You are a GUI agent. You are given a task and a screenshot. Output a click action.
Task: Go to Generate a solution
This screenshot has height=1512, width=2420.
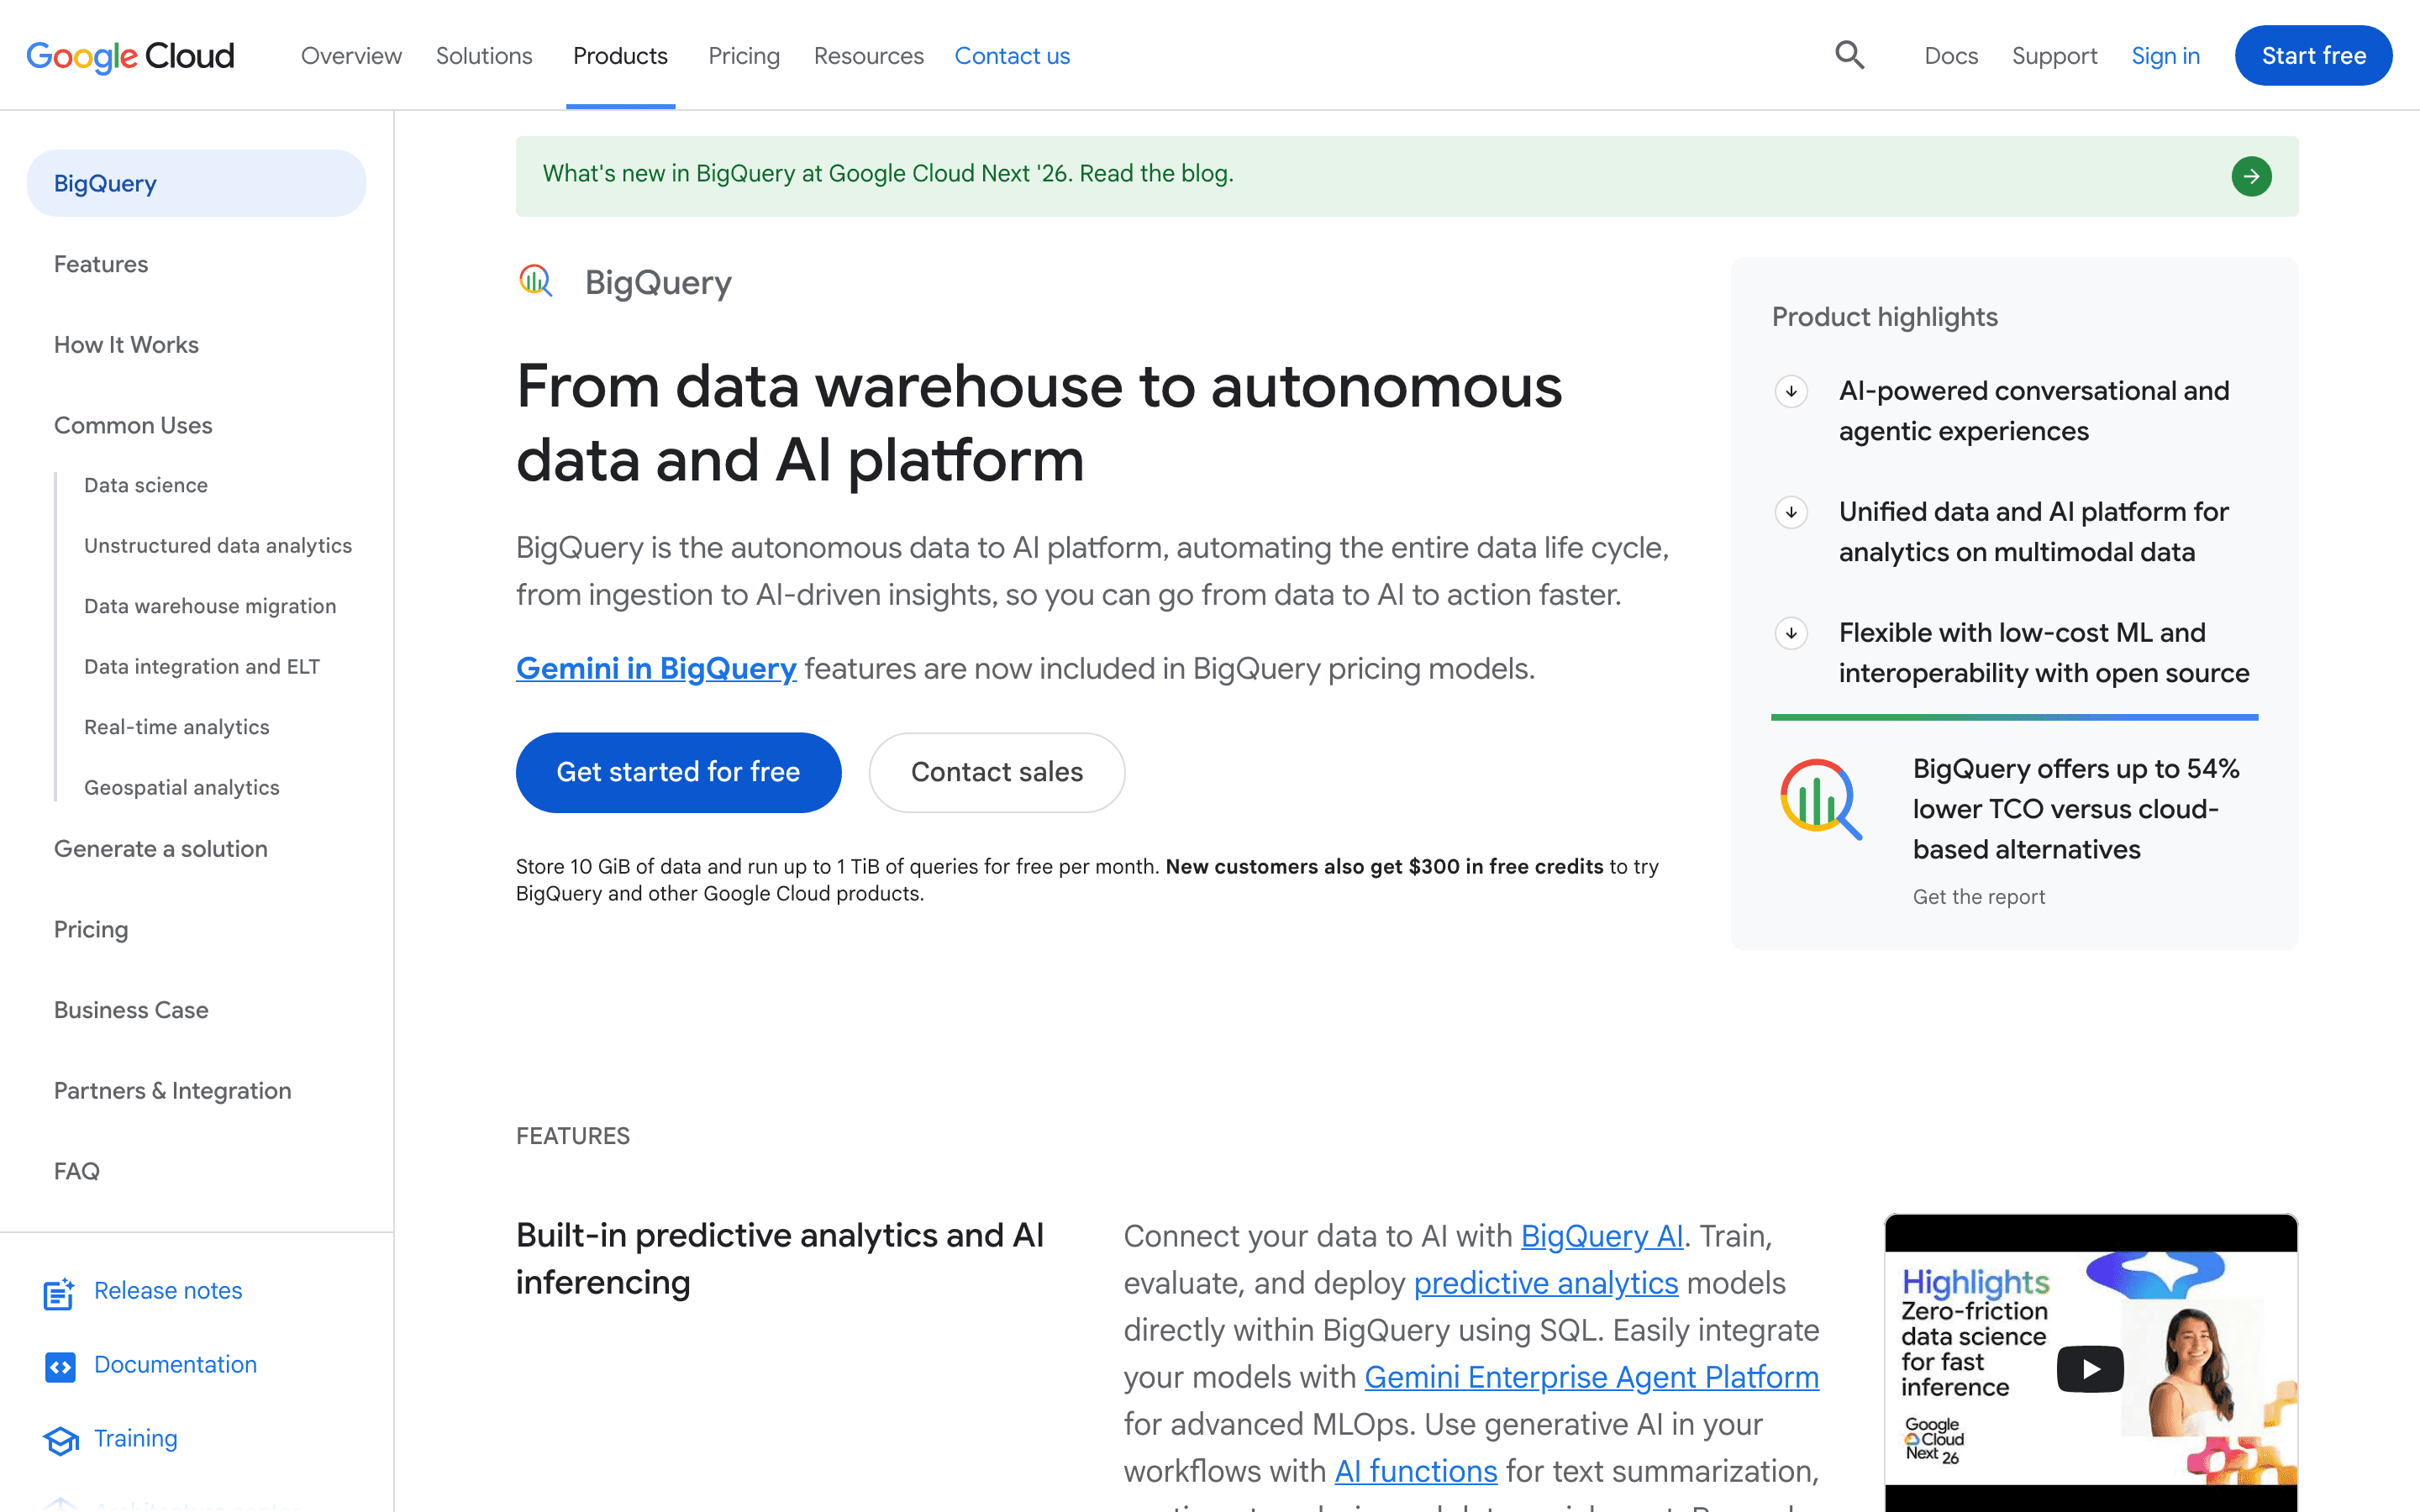(x=161, y=849)
